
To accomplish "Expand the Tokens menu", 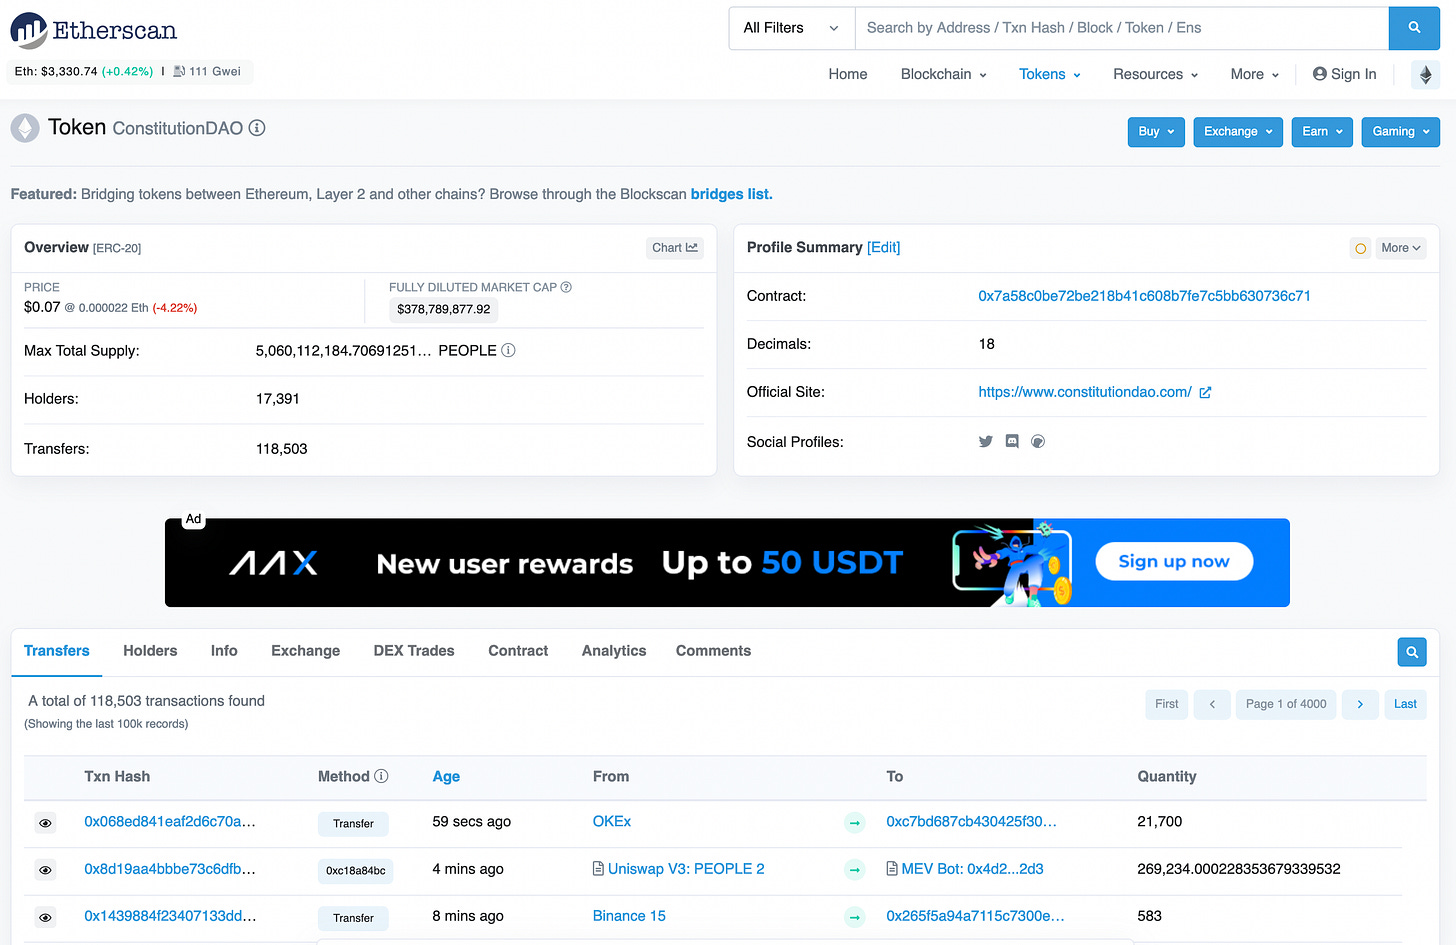I will pos(1049,74).
